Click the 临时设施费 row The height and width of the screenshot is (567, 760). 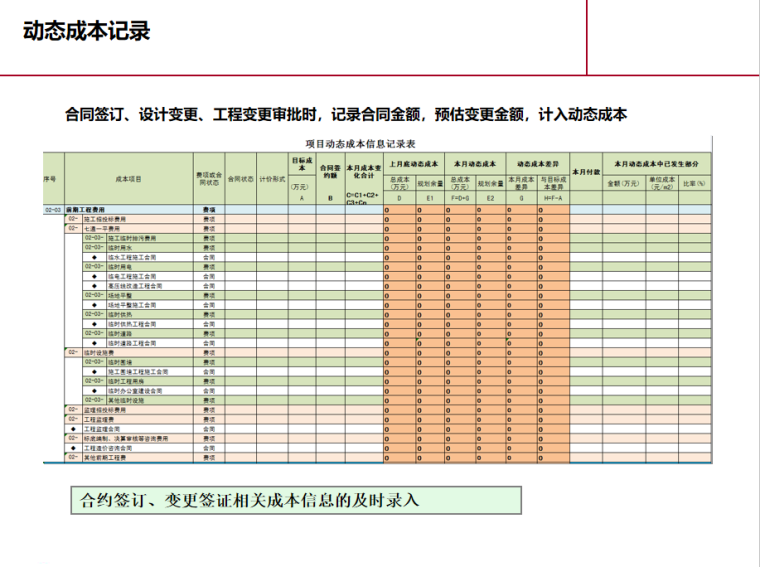(x=100, y=352)
